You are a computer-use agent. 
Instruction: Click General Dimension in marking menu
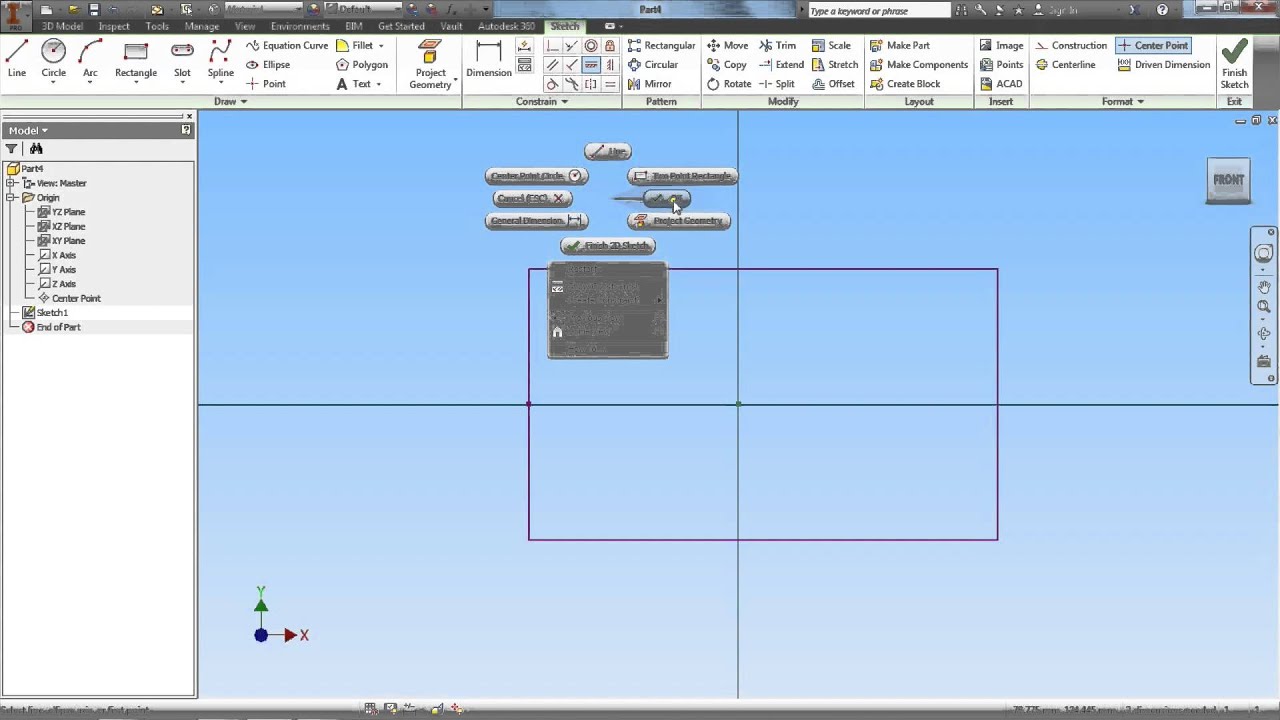pyautogui.click(x=537, y=221)
